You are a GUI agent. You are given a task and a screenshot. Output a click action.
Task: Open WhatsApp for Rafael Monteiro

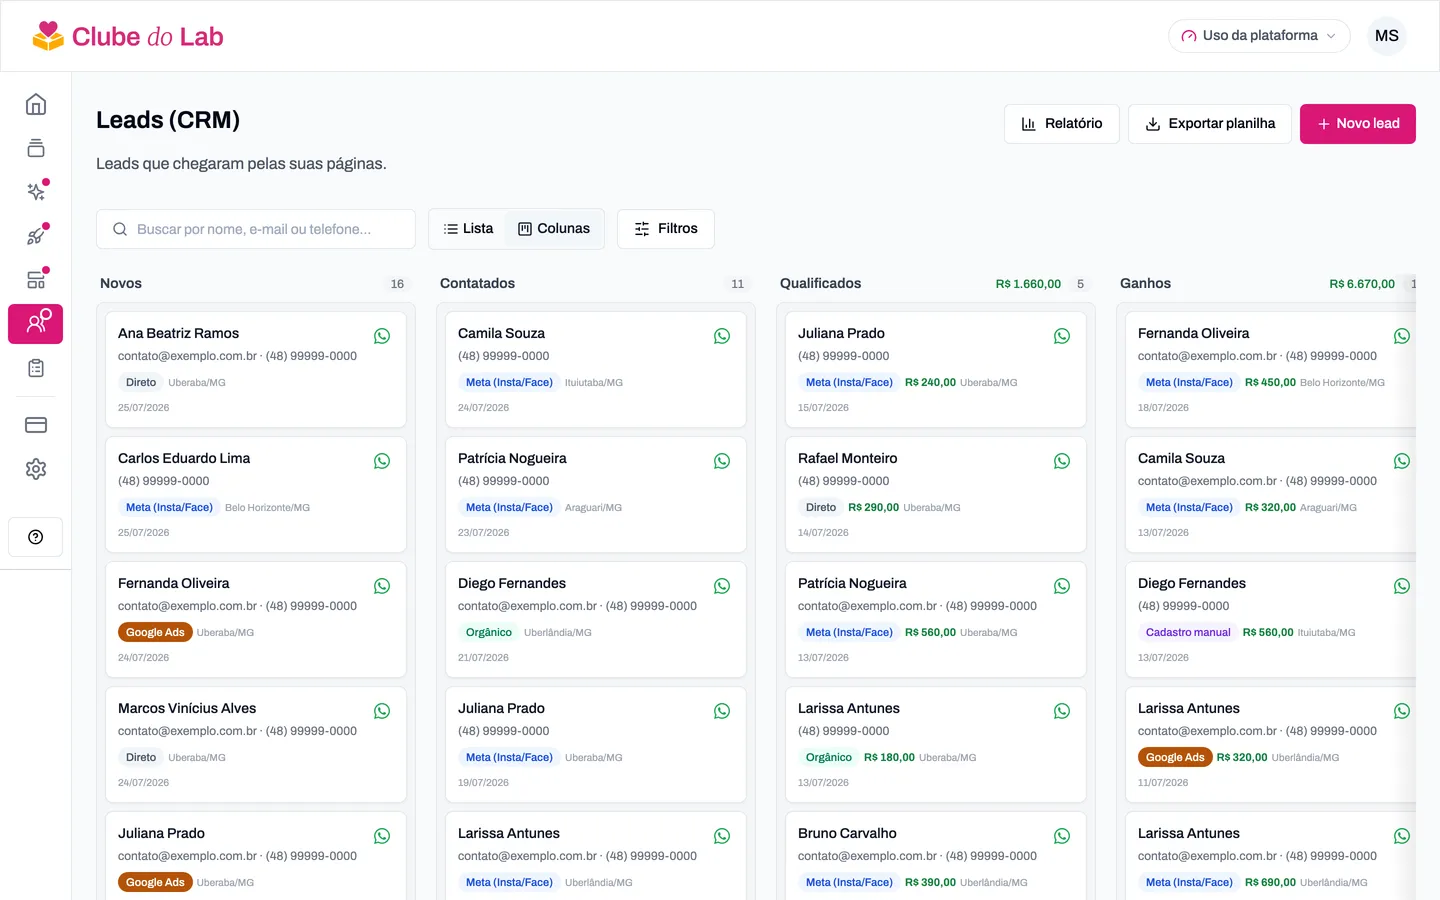coord(1062,461)
